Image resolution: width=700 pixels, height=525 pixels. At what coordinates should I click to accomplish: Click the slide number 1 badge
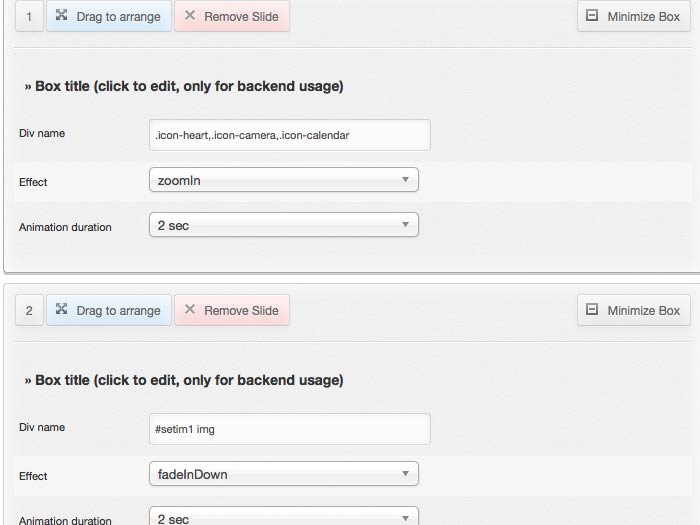tap(29, 16)
